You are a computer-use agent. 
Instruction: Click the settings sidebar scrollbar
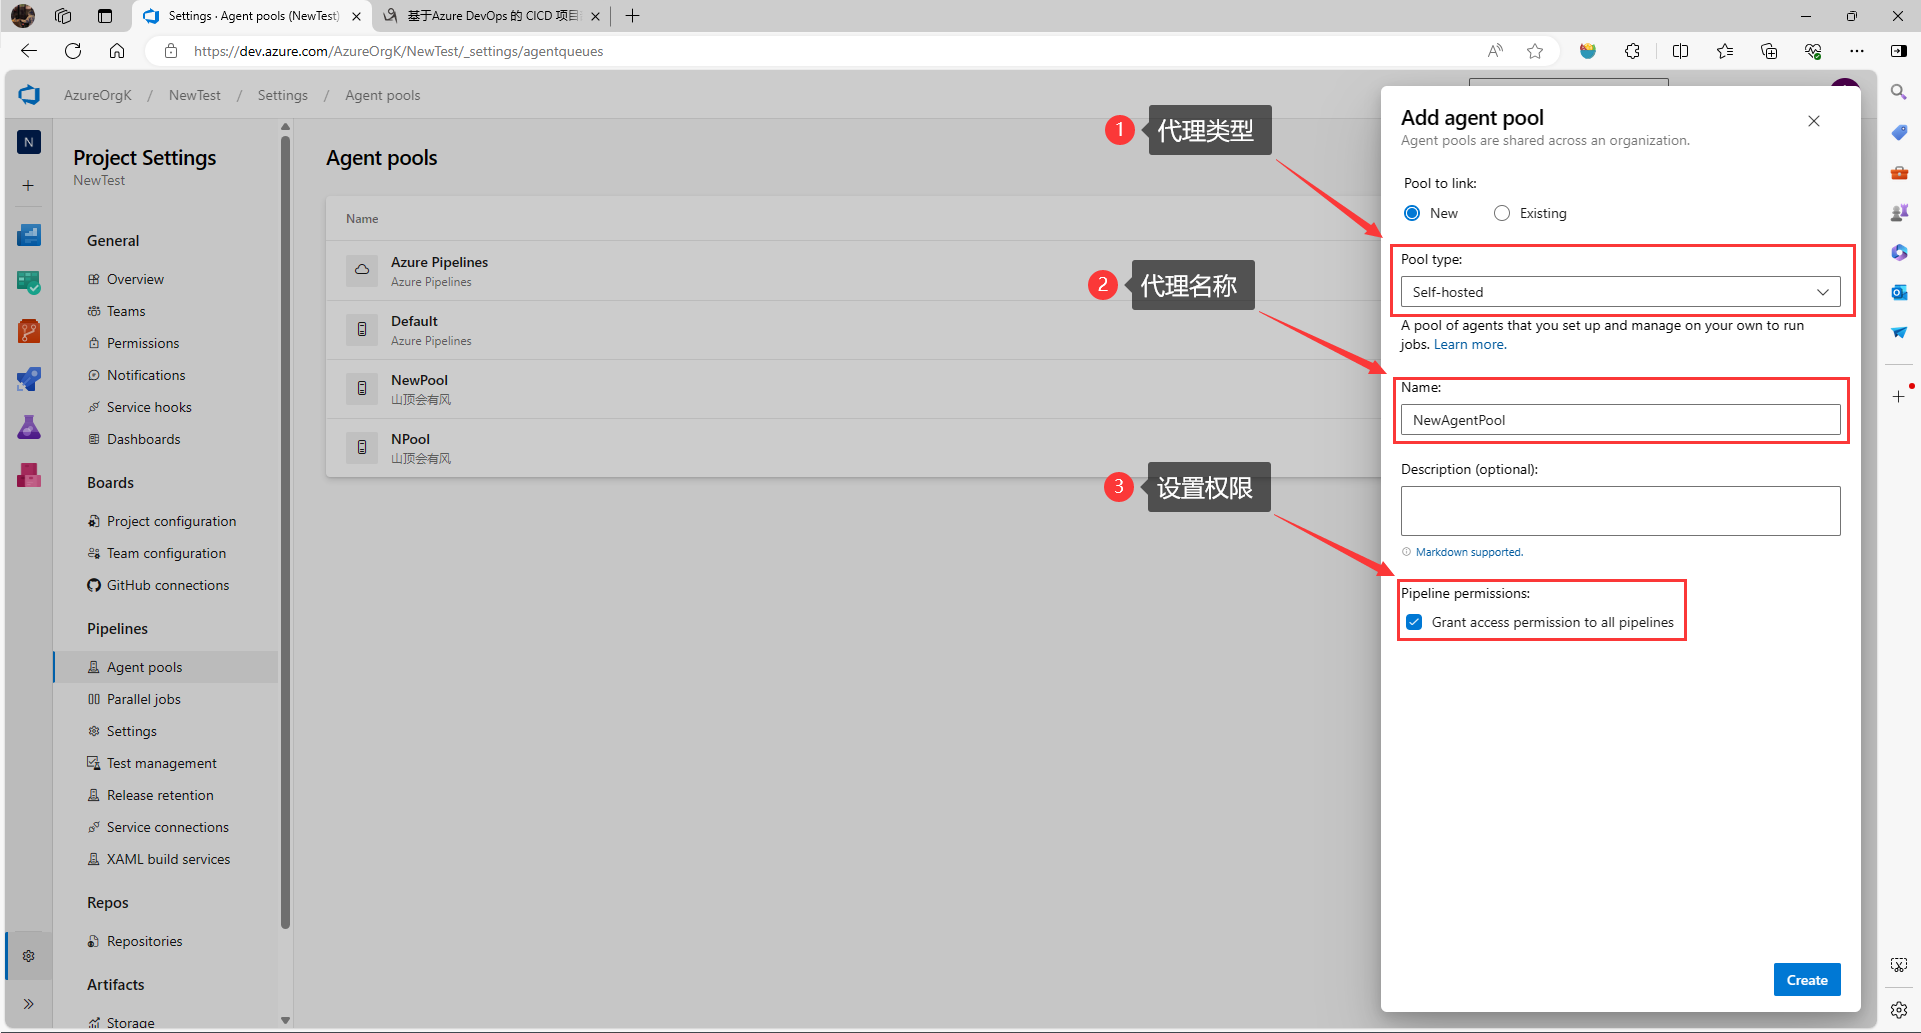pos(285,530)
